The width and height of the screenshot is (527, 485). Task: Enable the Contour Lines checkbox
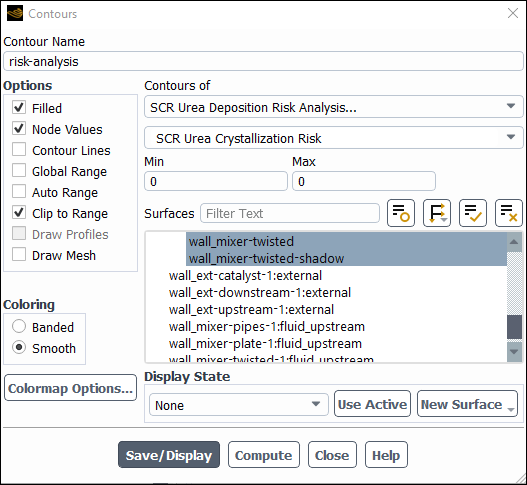click(x=19, y=150)
